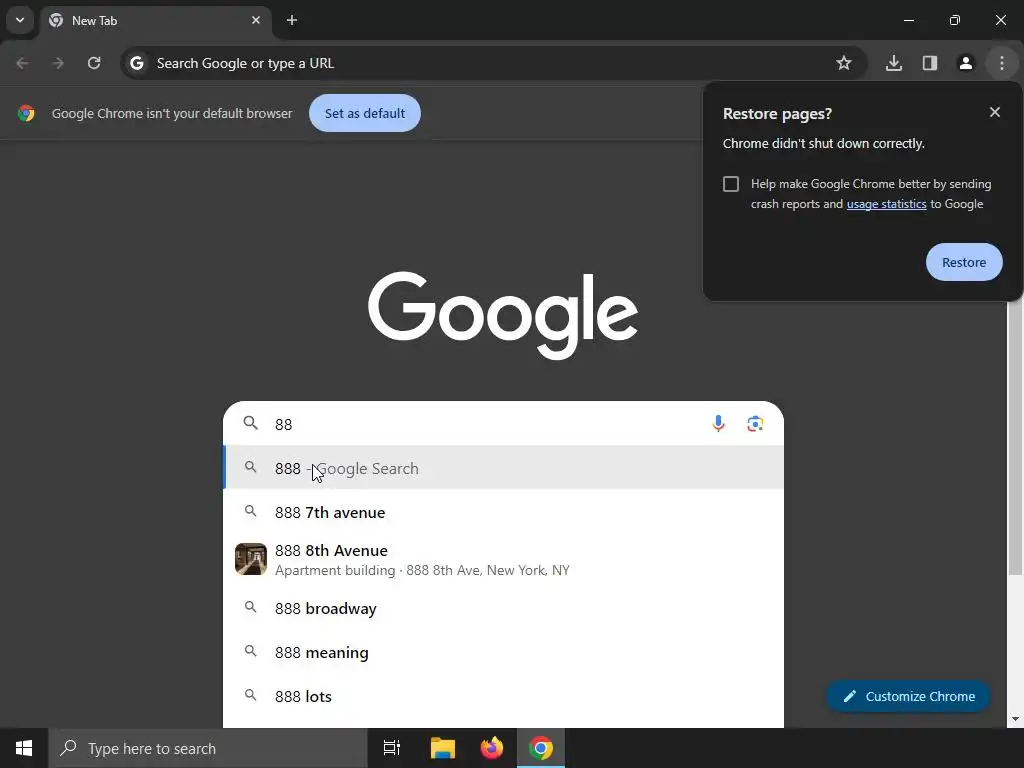Click the search icon beside 888 broadway

250,607
